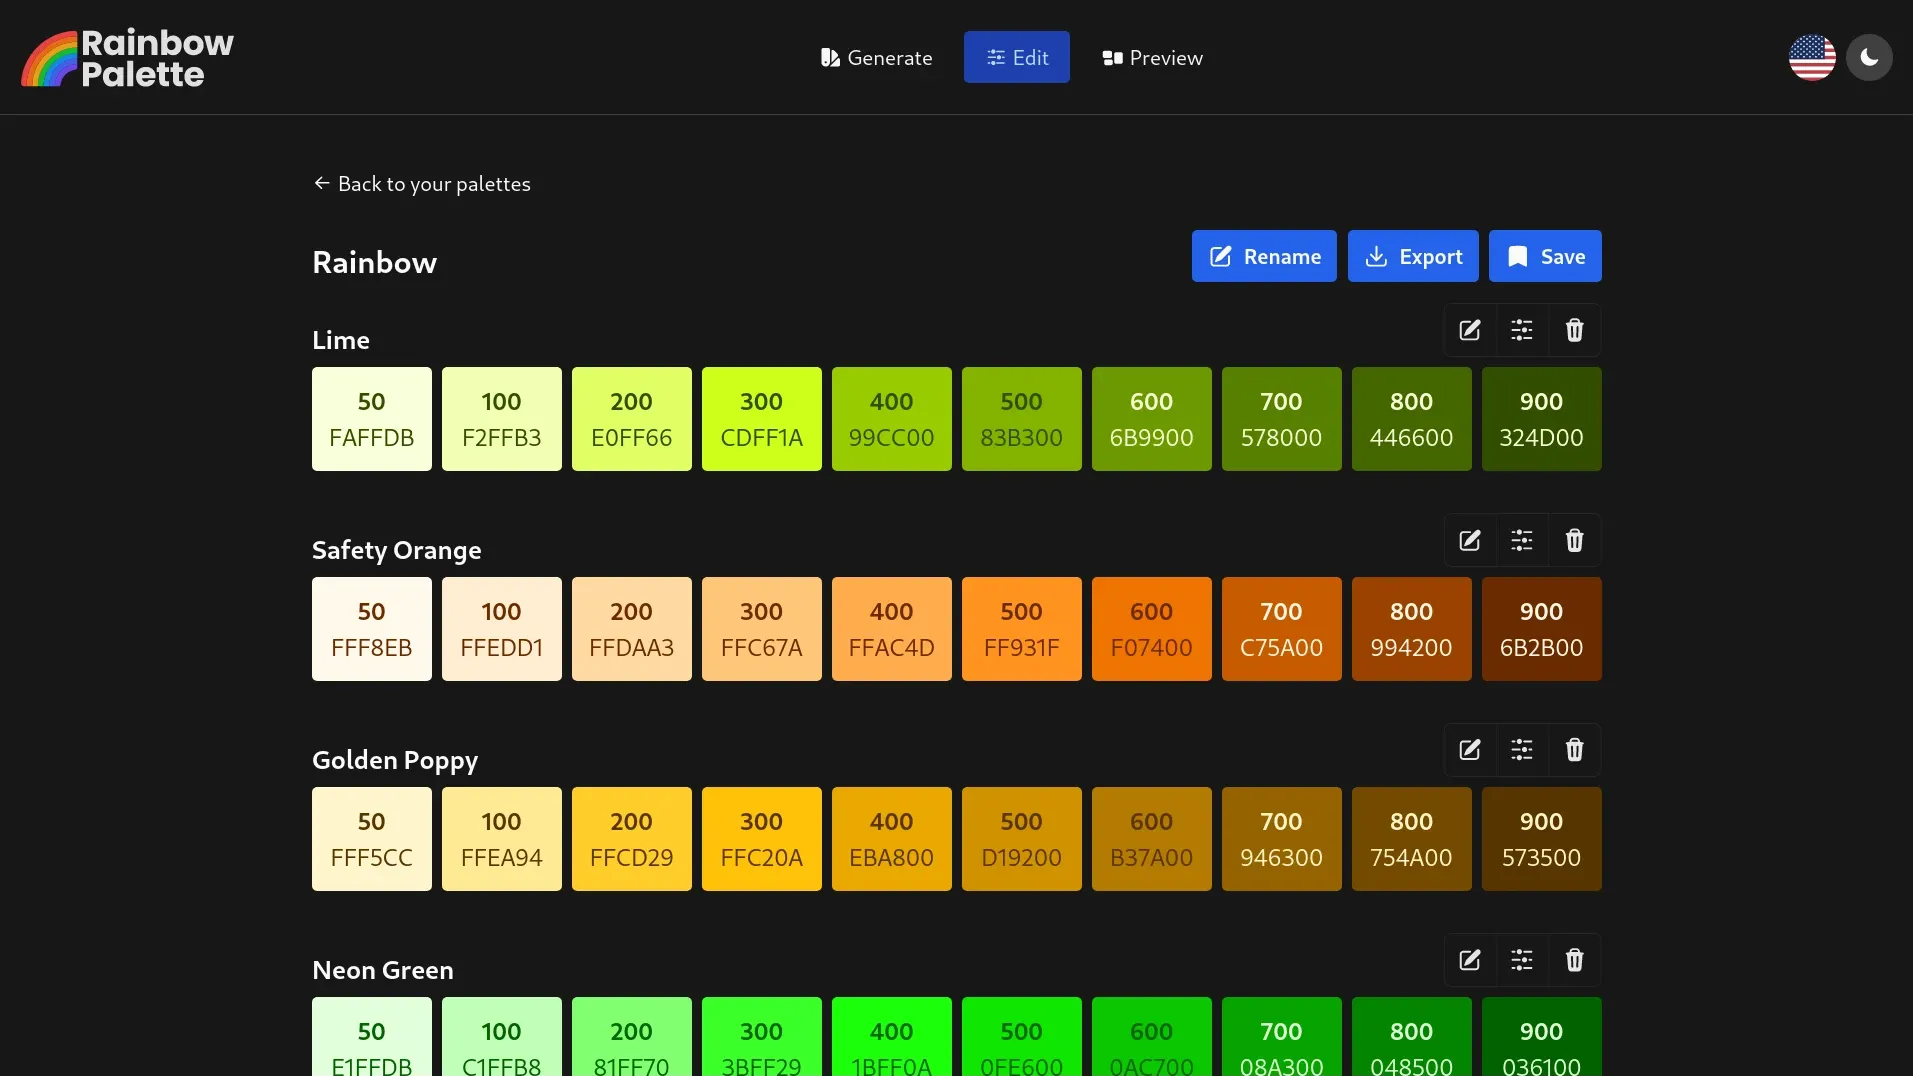The width and height of the screenshot is (1920, 1080).
Task: Click the Rename button
Action: coord(1263,257)
